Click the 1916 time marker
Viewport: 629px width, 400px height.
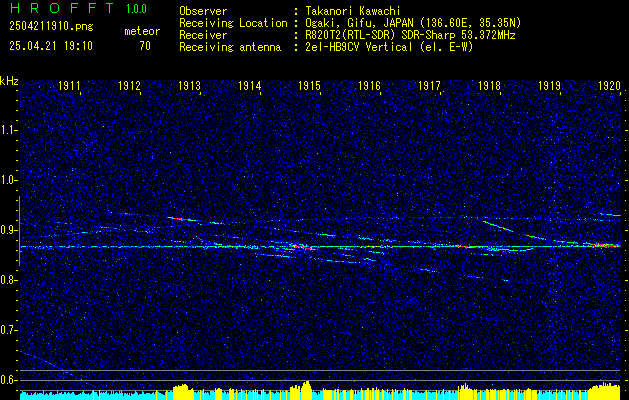(x=369, y=86)
